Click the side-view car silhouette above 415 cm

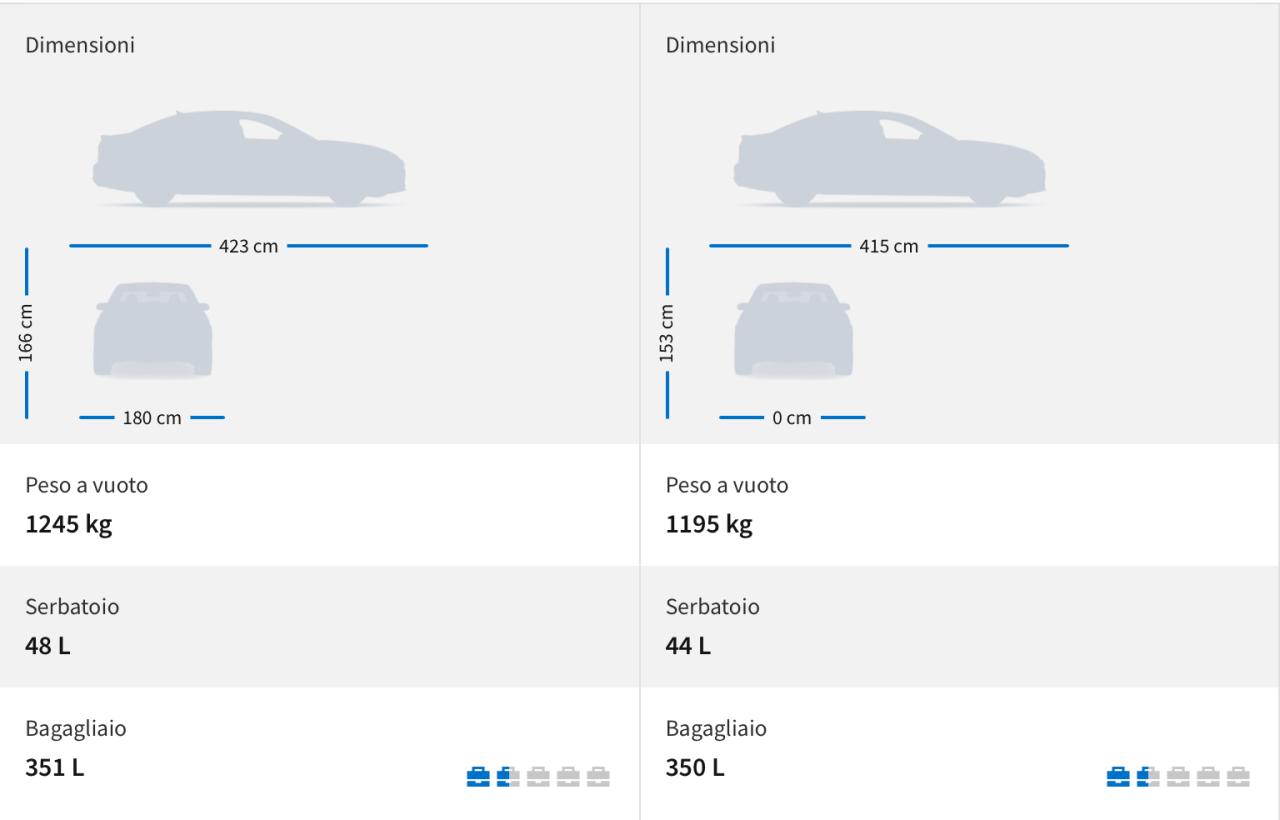889,159
